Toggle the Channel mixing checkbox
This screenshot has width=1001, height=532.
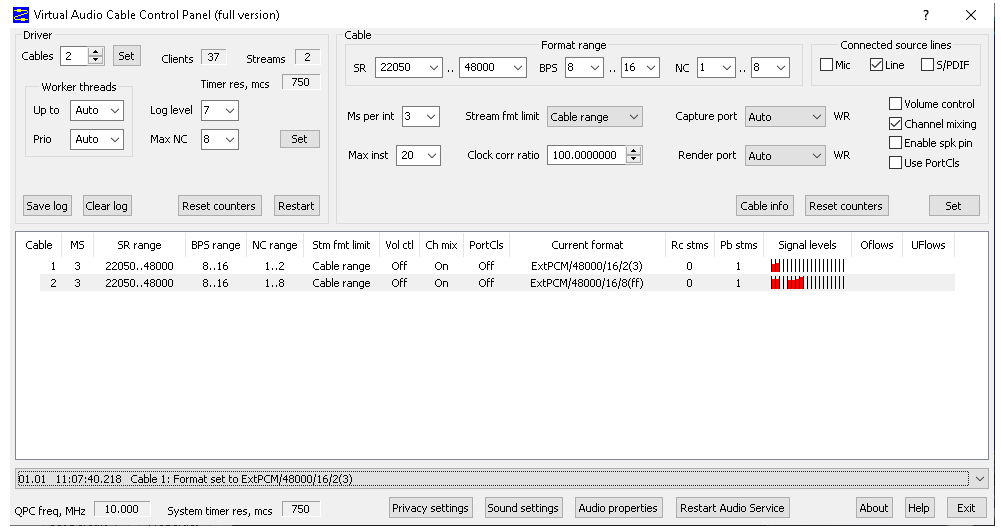pos(896,123)
